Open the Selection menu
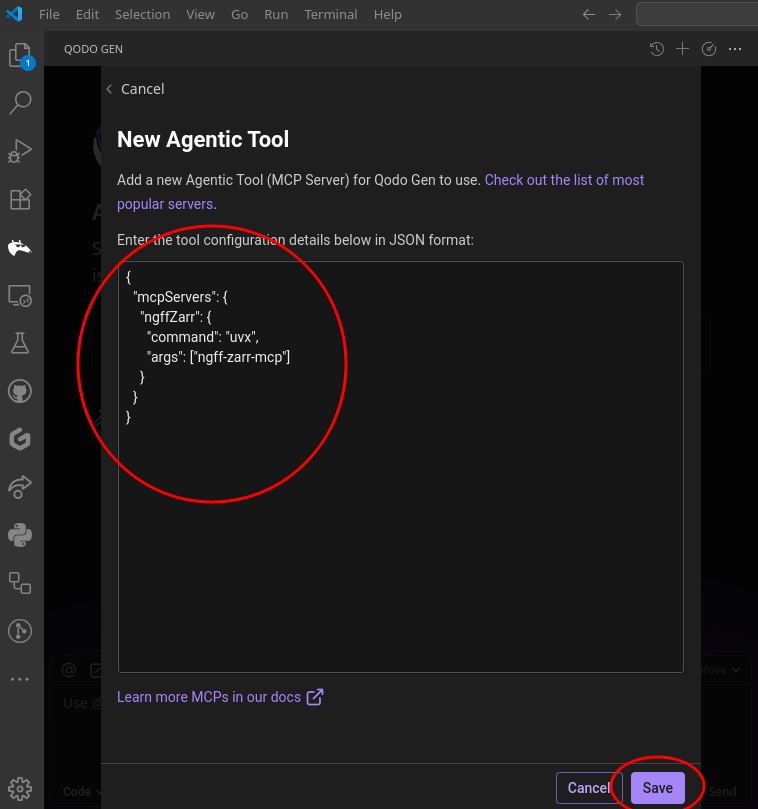Viewport: 758px width, 809px height. click(x=142, y=14)
